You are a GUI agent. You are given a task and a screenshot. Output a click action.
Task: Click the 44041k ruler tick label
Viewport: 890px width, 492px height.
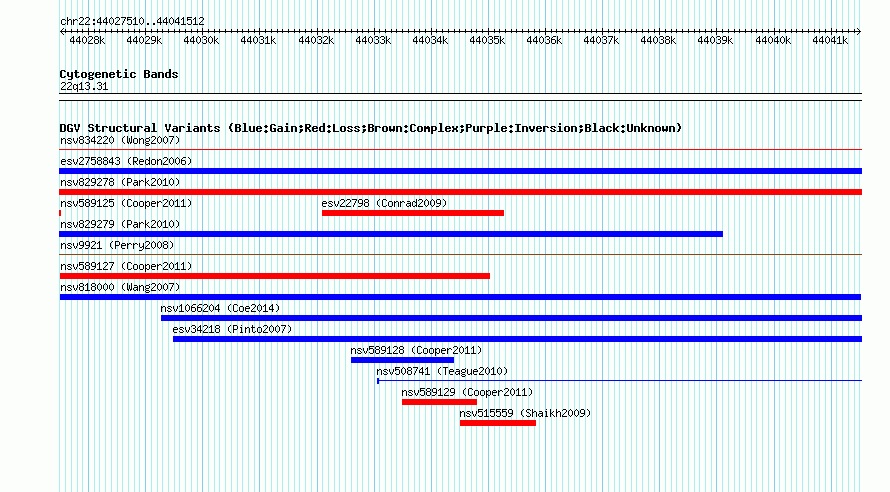pos(830,40)
